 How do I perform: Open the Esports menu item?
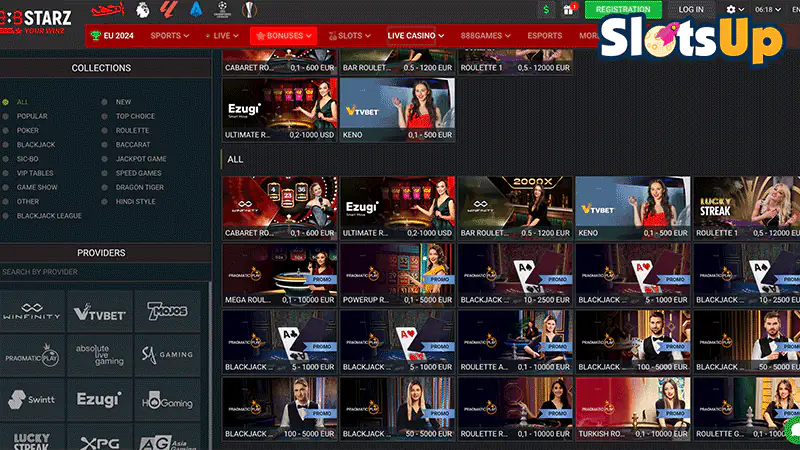[544, 36]
